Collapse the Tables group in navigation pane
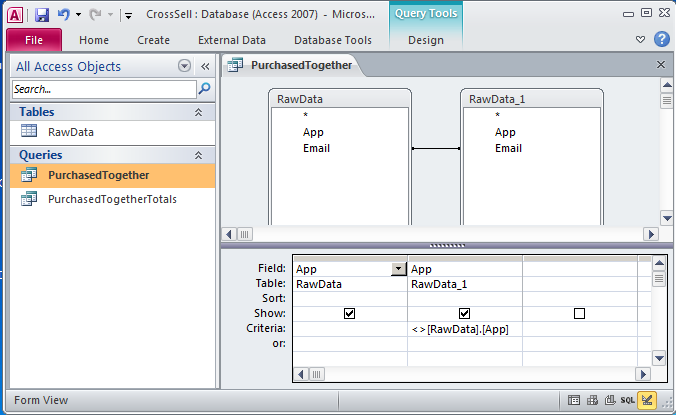 tap(198, 113)
